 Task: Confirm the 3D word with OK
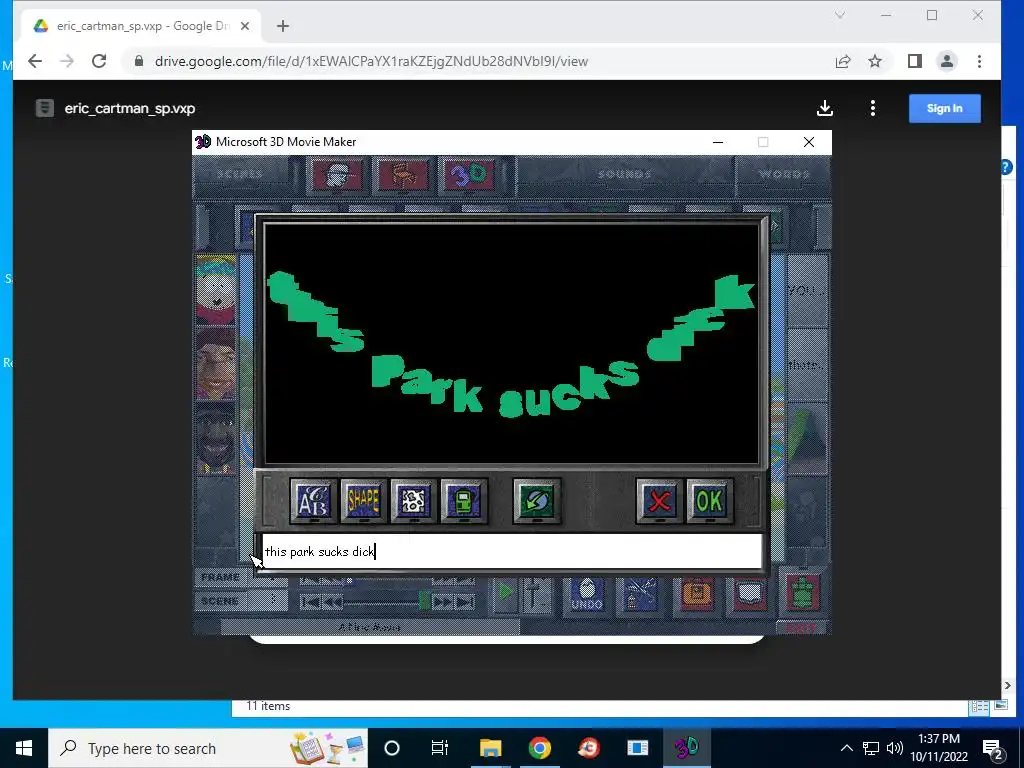coord(709,501)
